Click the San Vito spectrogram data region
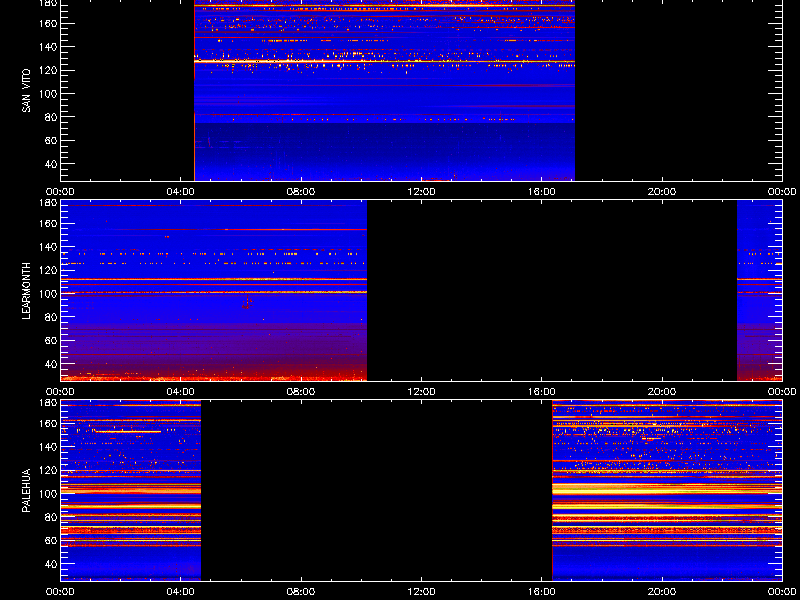The height and width of the screenshot is (600, 800). [x=384, y=90]
